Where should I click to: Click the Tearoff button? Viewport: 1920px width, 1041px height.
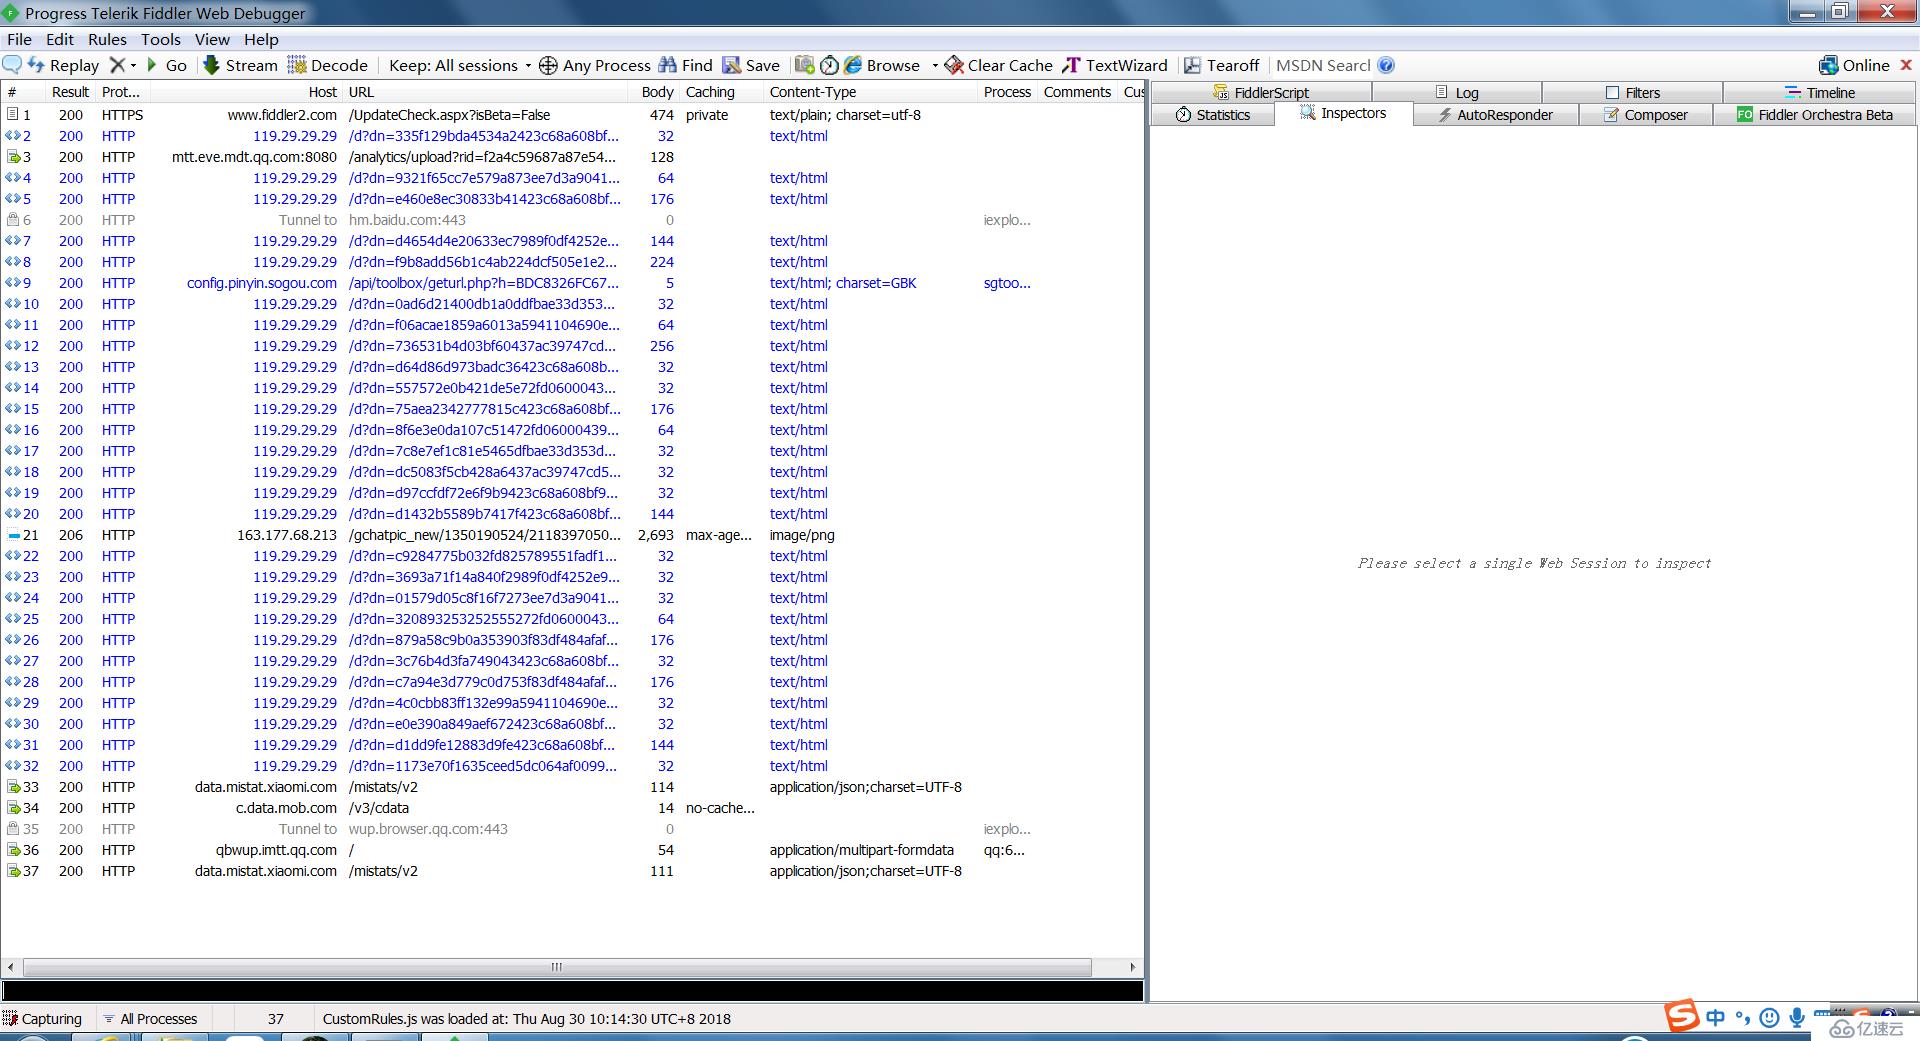(x=1221, y=65)
